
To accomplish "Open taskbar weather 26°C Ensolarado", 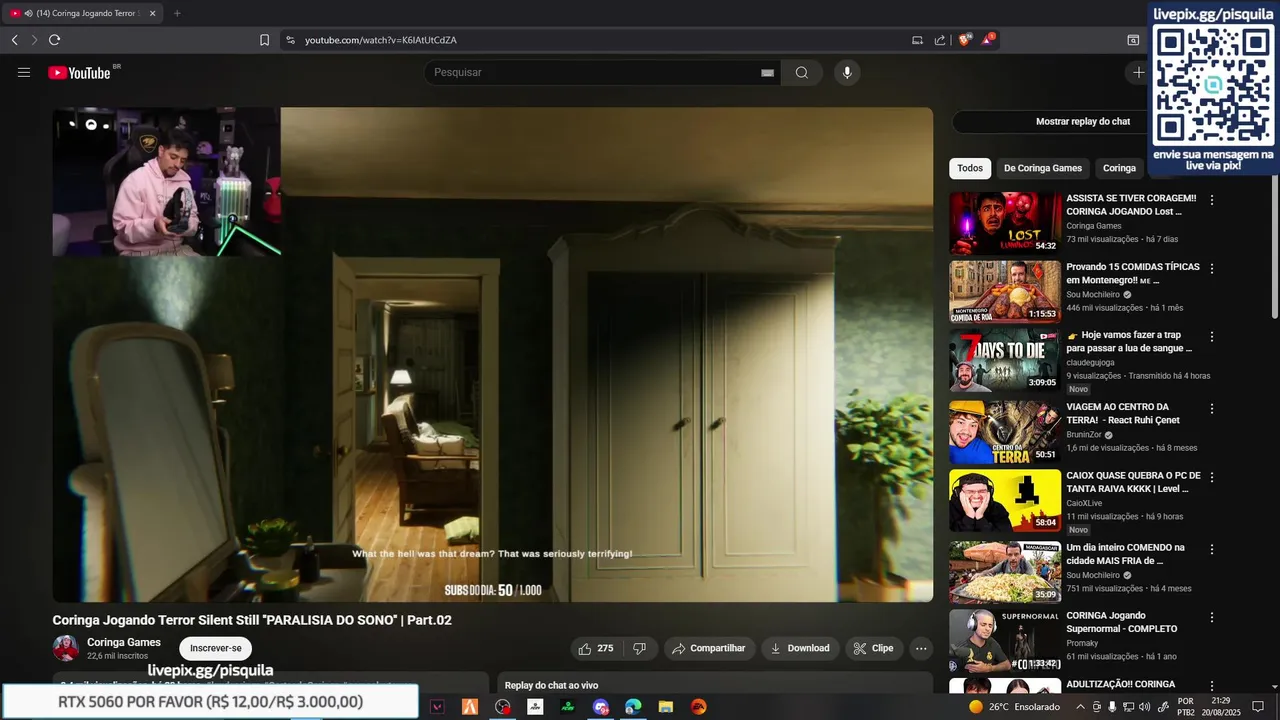I will [x=1015, y=707].
